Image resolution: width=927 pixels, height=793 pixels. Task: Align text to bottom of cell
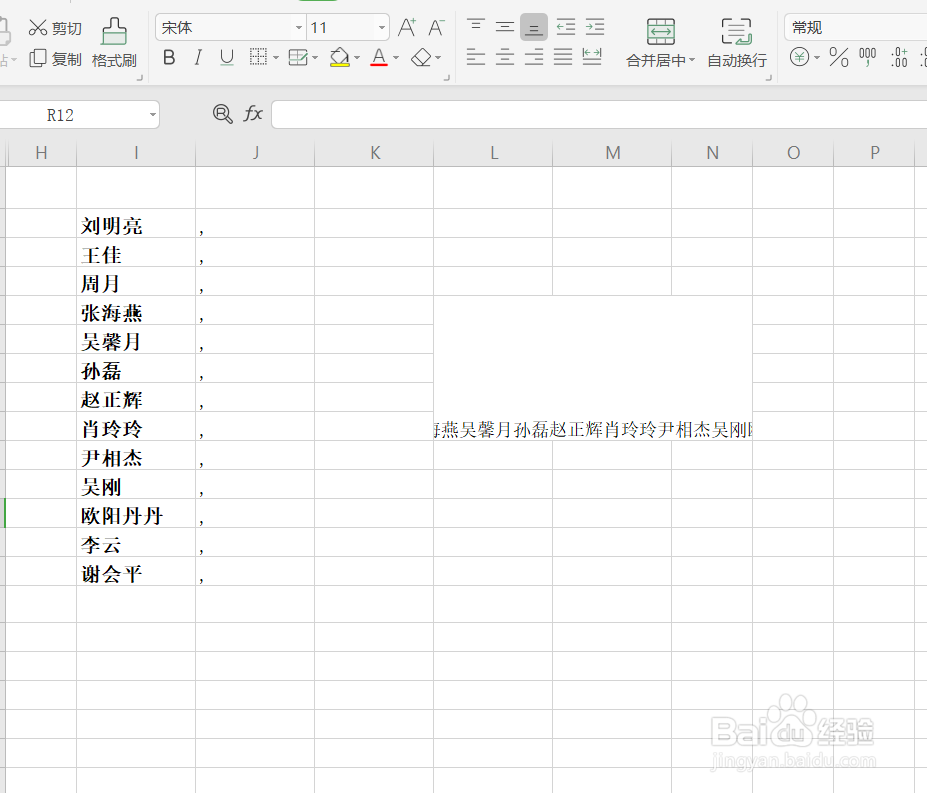pyautogui.click(x=534, y=27)
